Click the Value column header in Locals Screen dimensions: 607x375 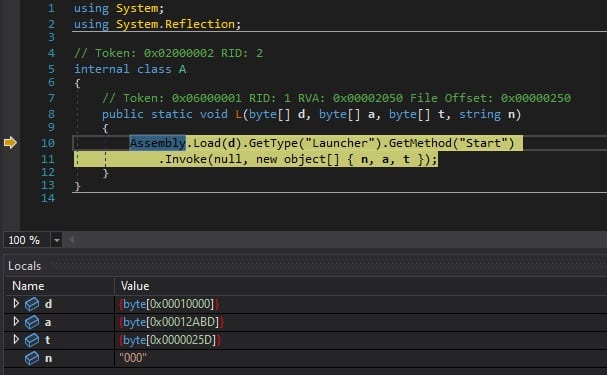(x=135, y=286)
